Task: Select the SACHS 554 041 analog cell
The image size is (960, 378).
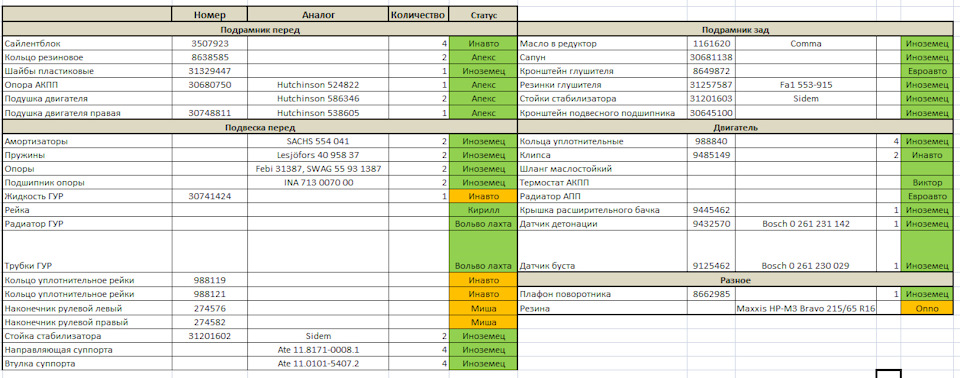Action: (x=318, y=142)
